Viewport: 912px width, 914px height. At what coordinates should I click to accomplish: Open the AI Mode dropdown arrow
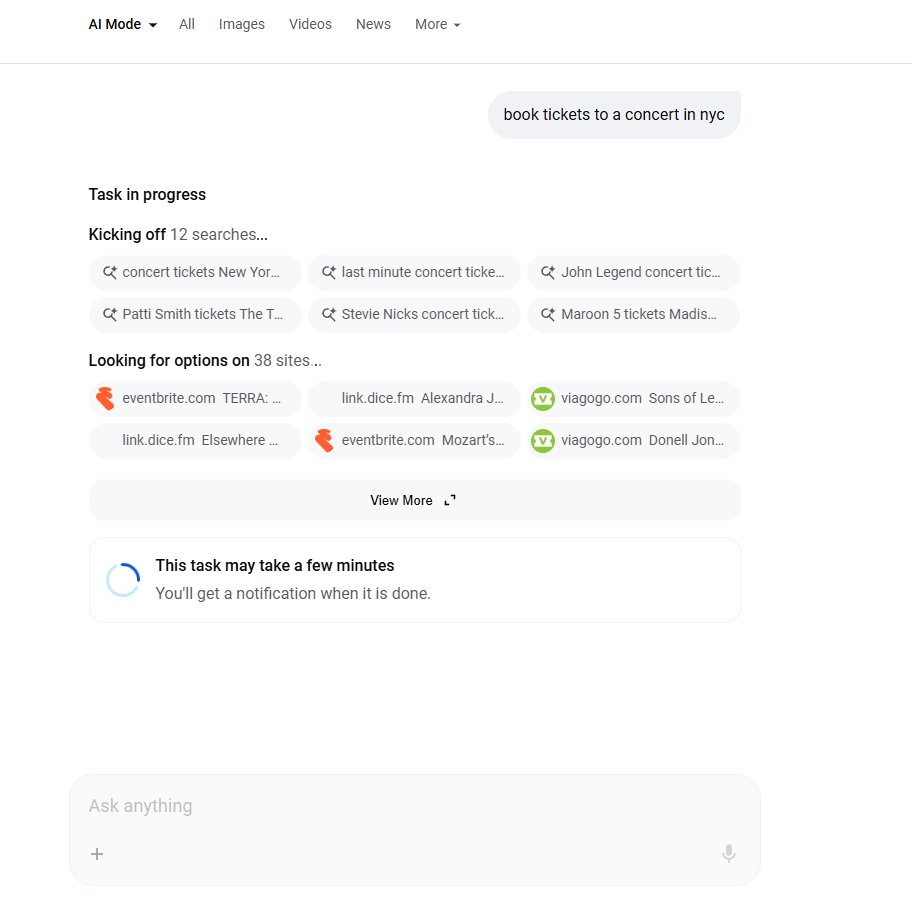pos(153,25)
